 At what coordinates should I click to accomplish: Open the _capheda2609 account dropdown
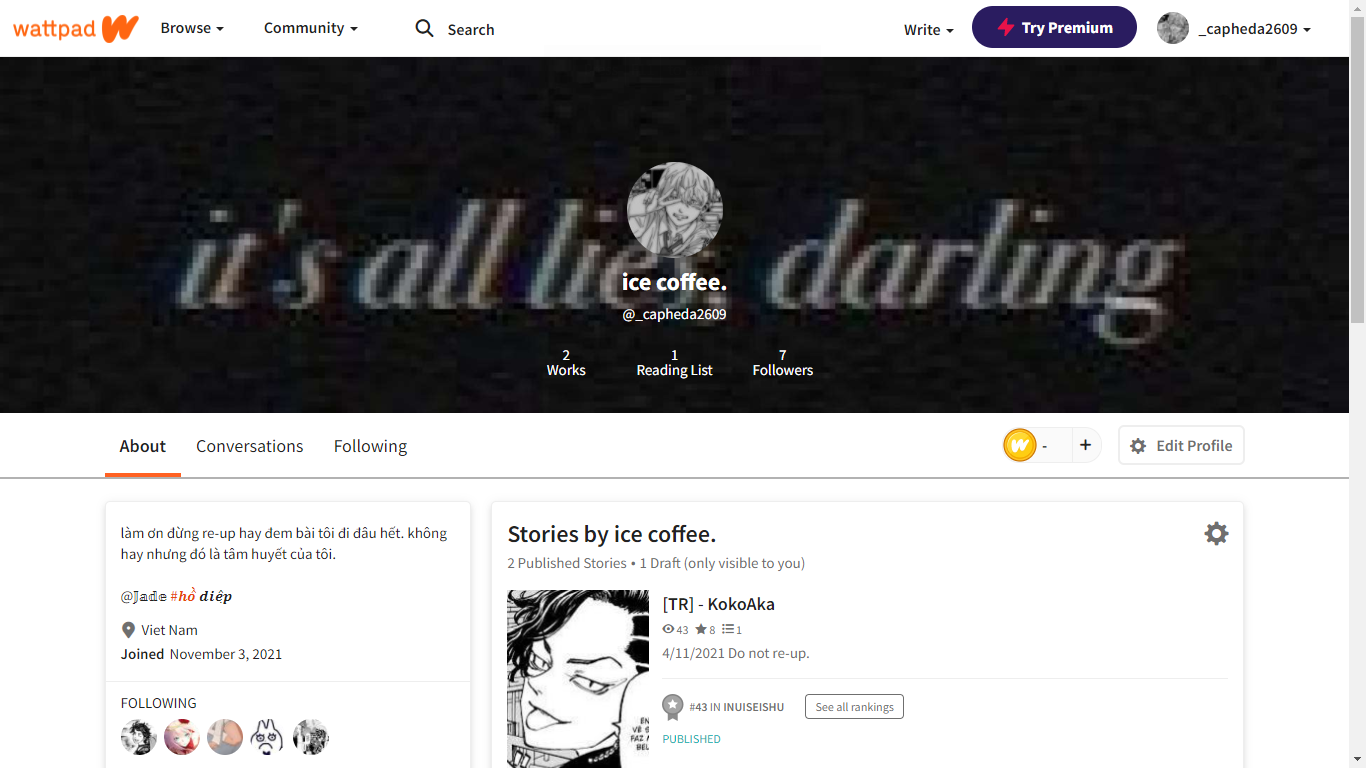1254,29
